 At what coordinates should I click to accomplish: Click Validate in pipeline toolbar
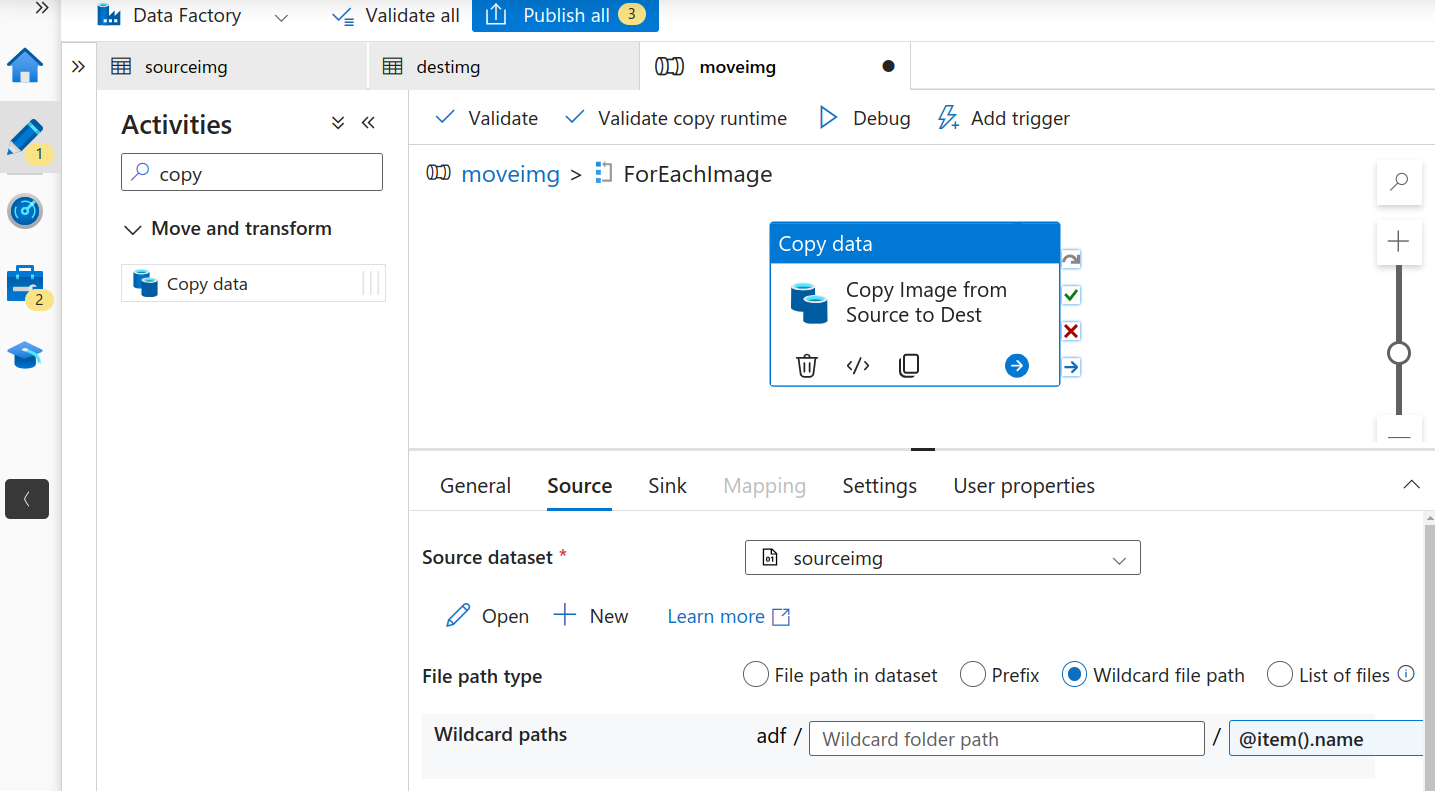487,118
